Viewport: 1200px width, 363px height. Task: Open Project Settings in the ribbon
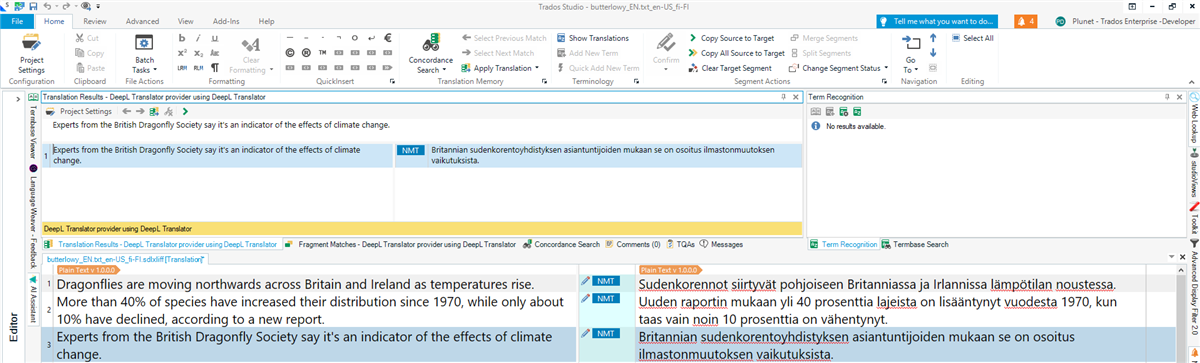point(31,52)
